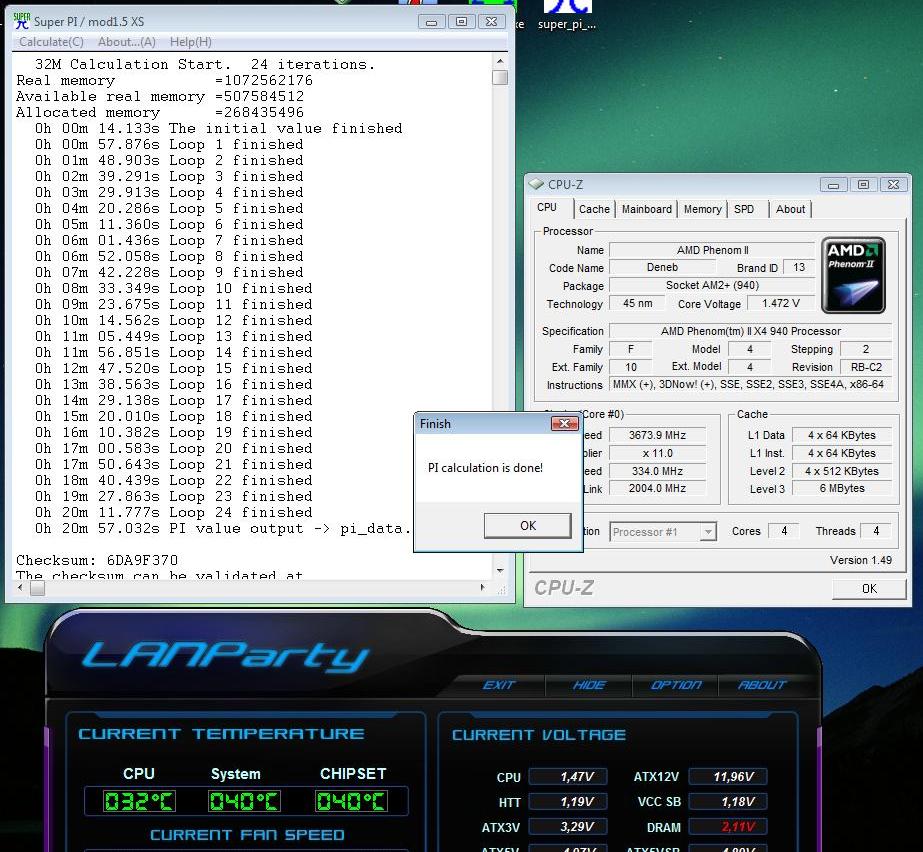Click the core speed value 3673.9 MHz

[657, 435]
